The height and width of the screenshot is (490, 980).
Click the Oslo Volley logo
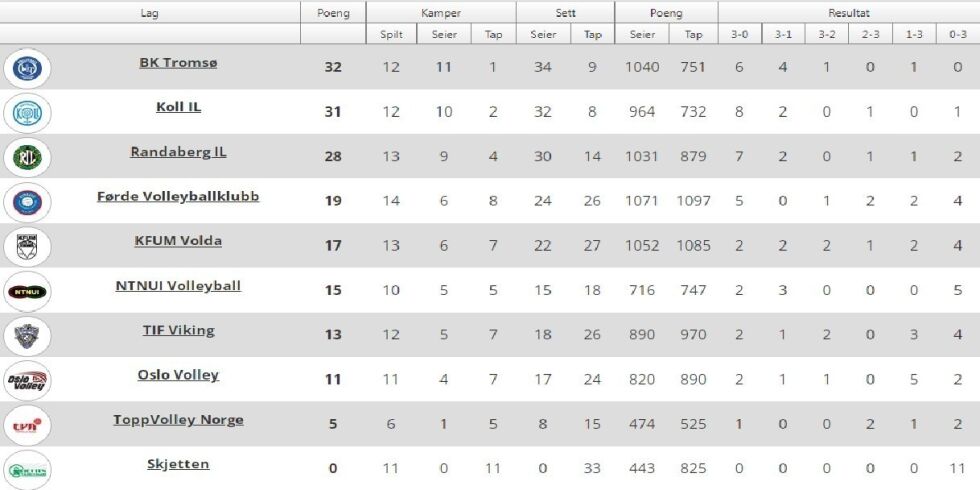click(27, 381)
